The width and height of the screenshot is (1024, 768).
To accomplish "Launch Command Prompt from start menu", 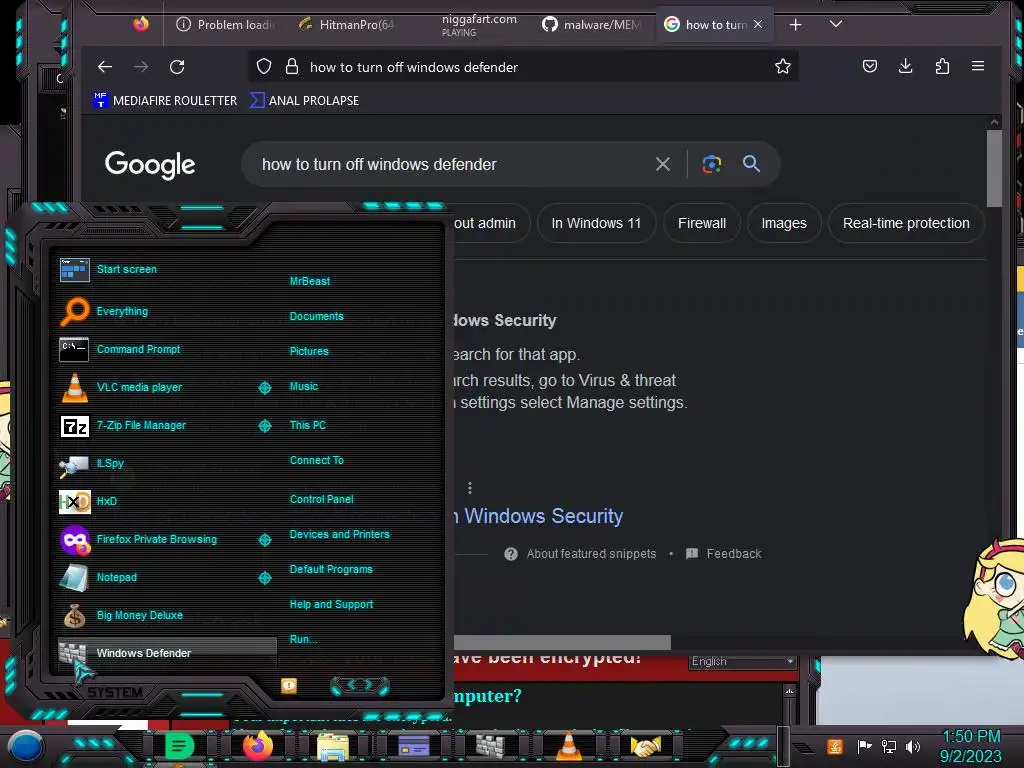I will coord(138,349).
